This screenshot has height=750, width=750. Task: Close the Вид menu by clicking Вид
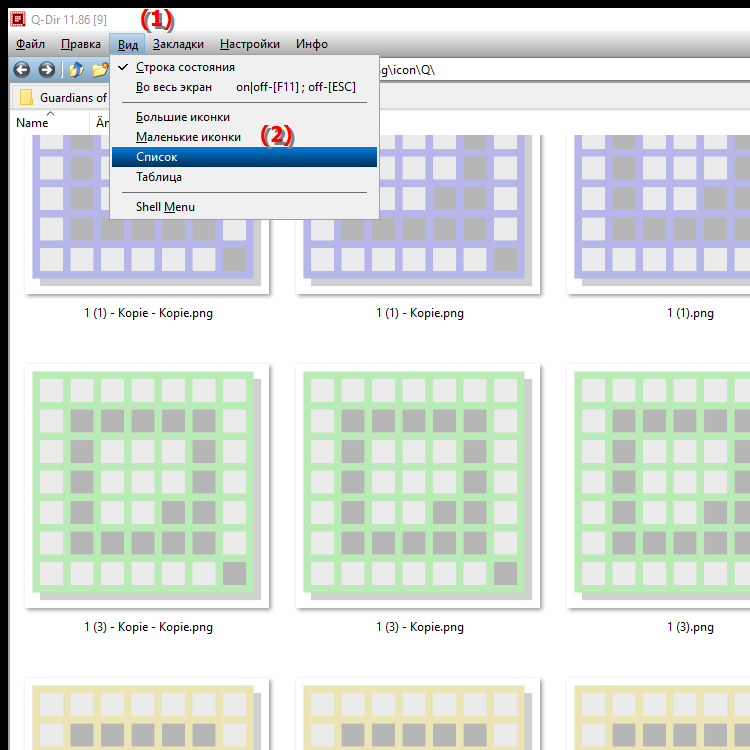[x=128, y=44]
